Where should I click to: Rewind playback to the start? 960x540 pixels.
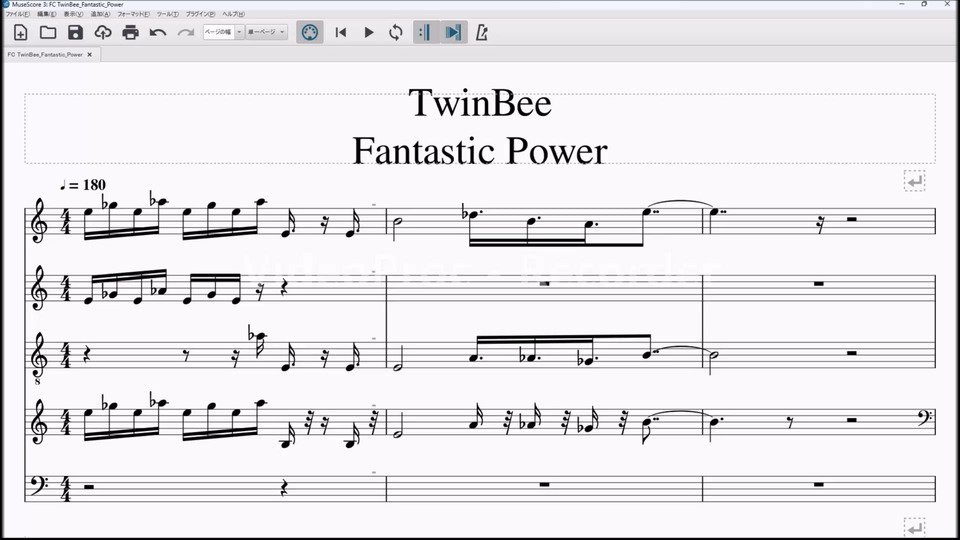(341, 32)
